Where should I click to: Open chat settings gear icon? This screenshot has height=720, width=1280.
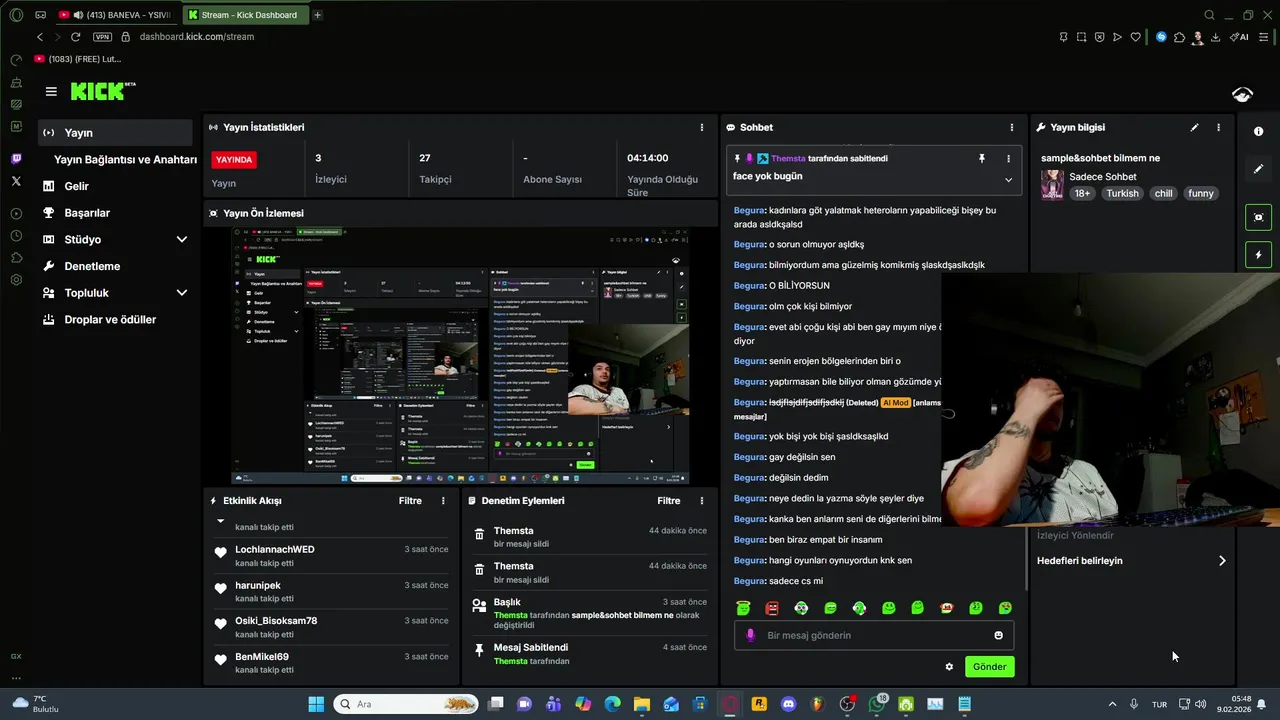pos(949,667)
